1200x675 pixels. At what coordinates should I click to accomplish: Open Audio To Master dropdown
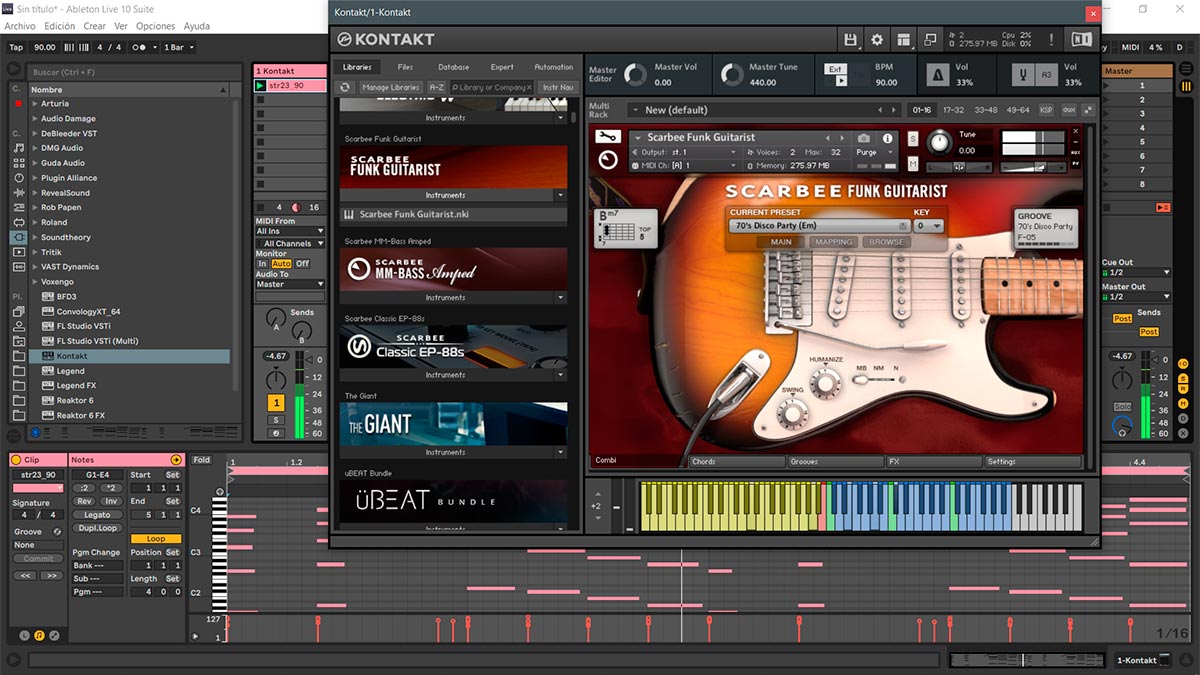click(x=290, y=284)
